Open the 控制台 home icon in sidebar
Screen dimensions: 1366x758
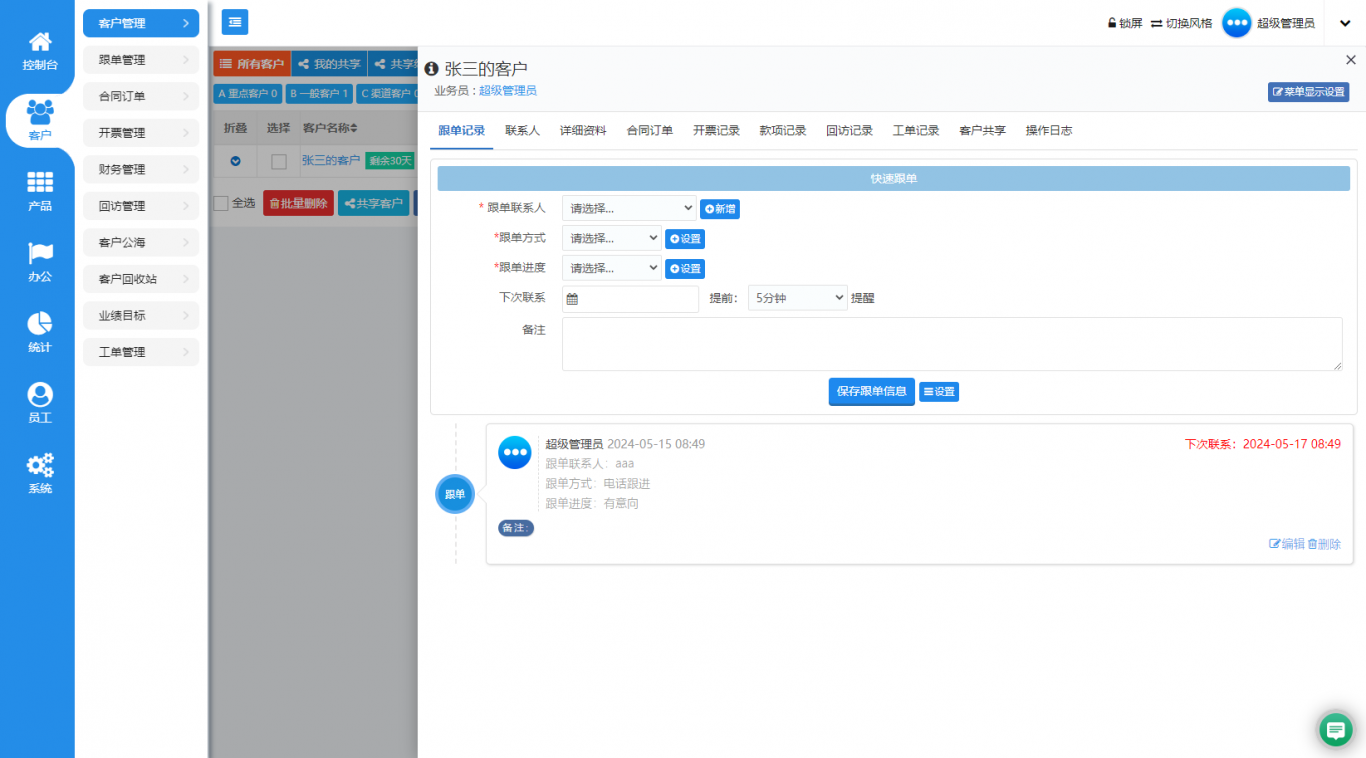pyautogui.click(x=40, y=42)
